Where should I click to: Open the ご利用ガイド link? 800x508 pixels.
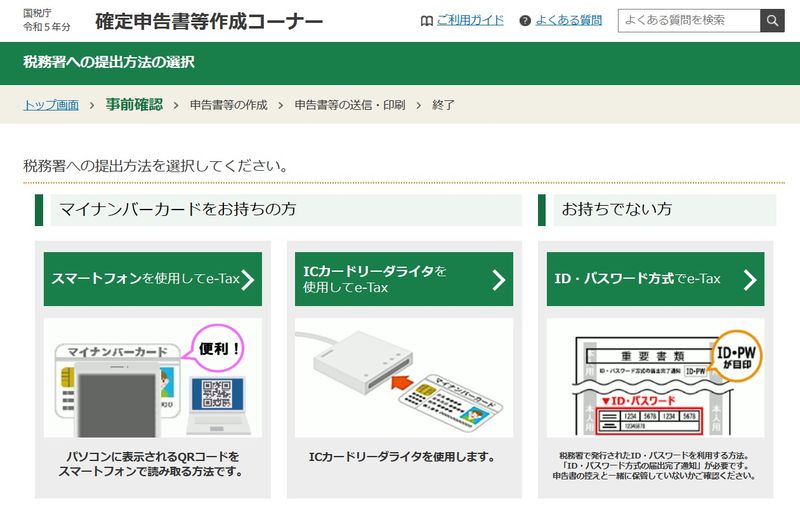[470, 20]
